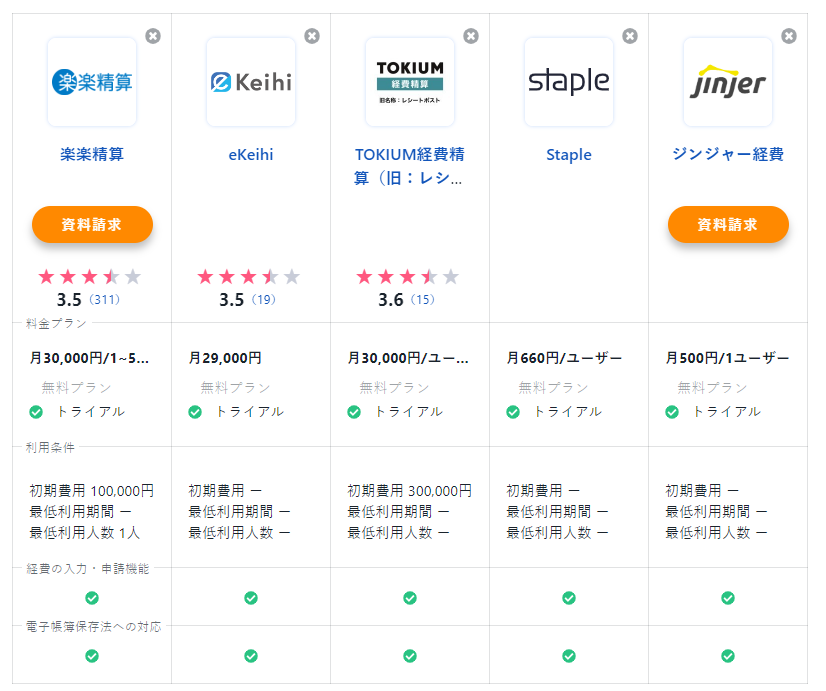Remove eKeihi column using its X icon
This screenshot has width=826, height=691.
312,36
